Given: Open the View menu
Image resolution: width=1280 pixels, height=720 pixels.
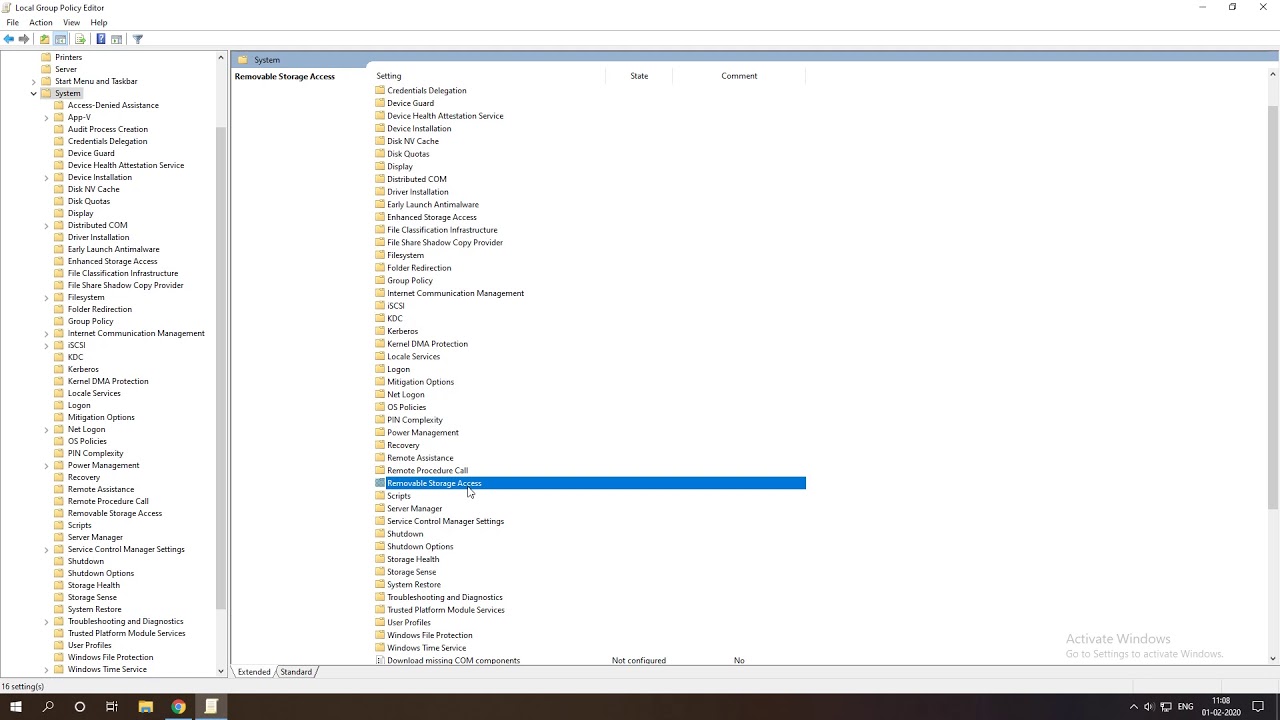Looking at the screenshot, I should click(72, 22).
